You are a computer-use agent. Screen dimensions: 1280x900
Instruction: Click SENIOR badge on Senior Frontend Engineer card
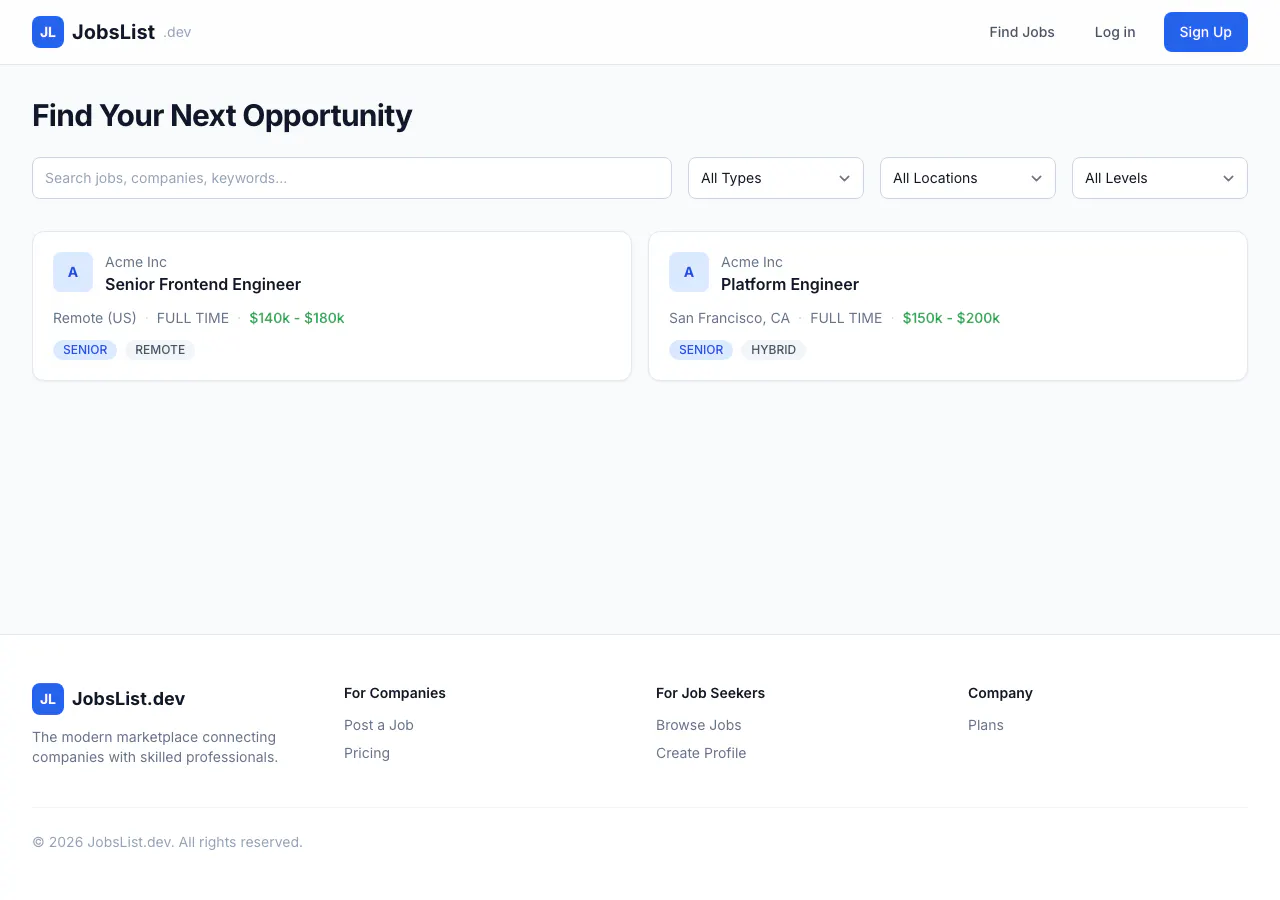point(85,350)
